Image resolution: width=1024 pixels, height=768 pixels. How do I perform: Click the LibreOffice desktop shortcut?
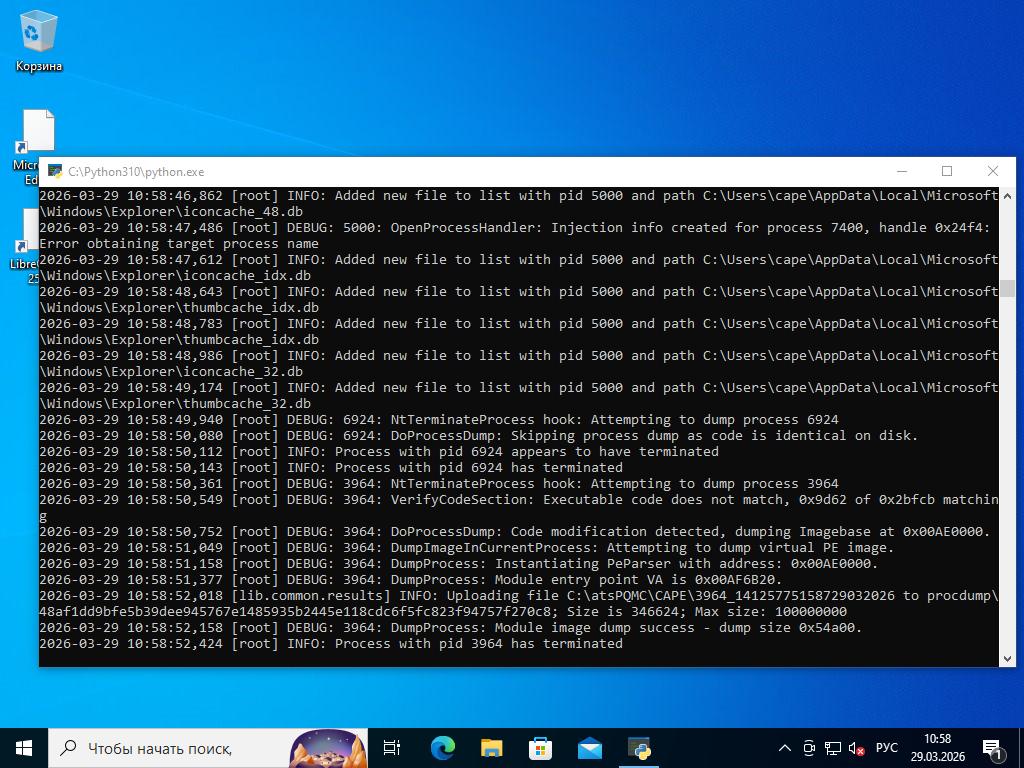click(x=28, y=240)
